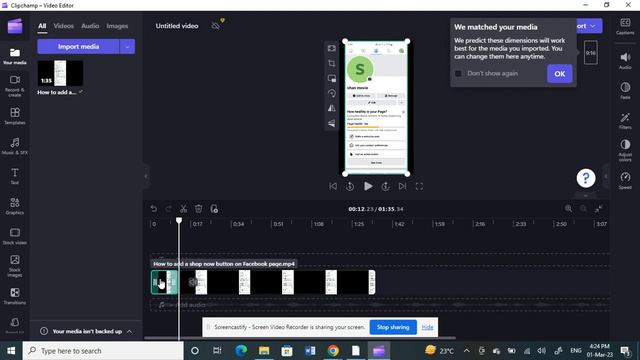Enter fullscreen preview
Image resolution: width=640 pixels, height=360 pixels.
(x=419, y=186)
